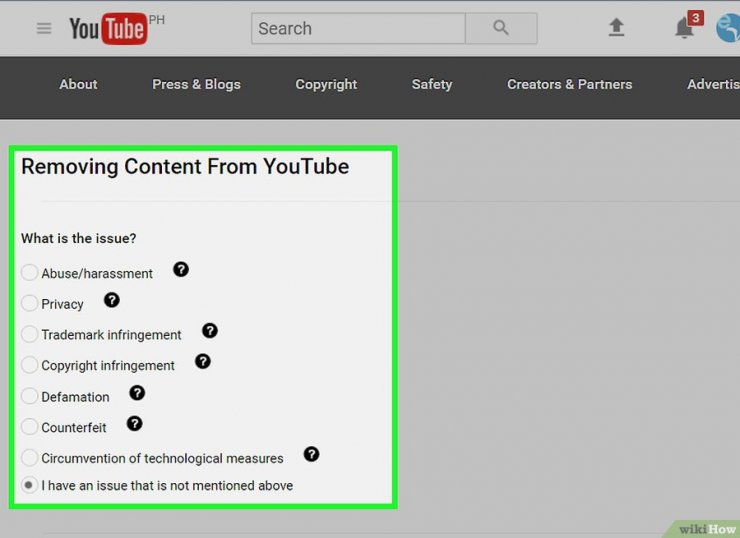Open the account avatar icon
The width and height of the screenshot is (740, 538).
point(728,28)
